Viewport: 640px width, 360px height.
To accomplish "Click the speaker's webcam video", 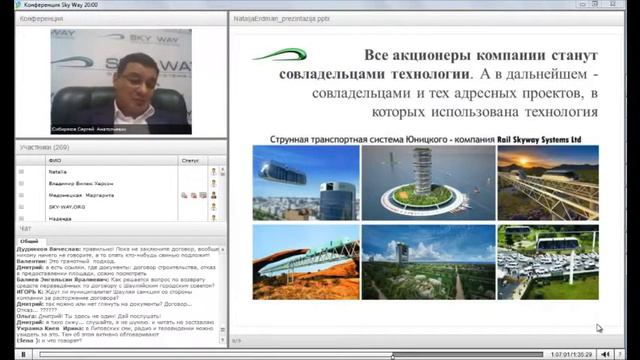I will pos(121,81).
